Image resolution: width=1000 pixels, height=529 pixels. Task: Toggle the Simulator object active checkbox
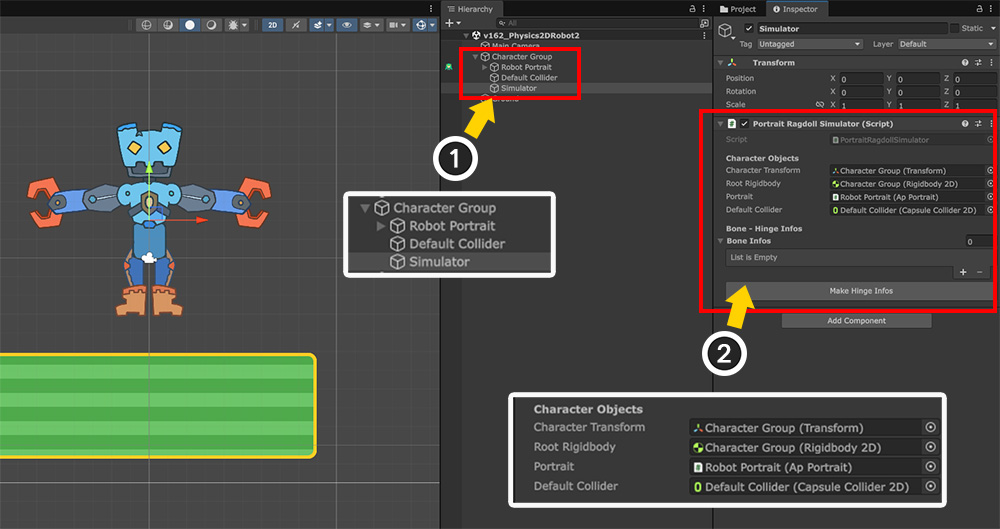[x=750, y=29]
